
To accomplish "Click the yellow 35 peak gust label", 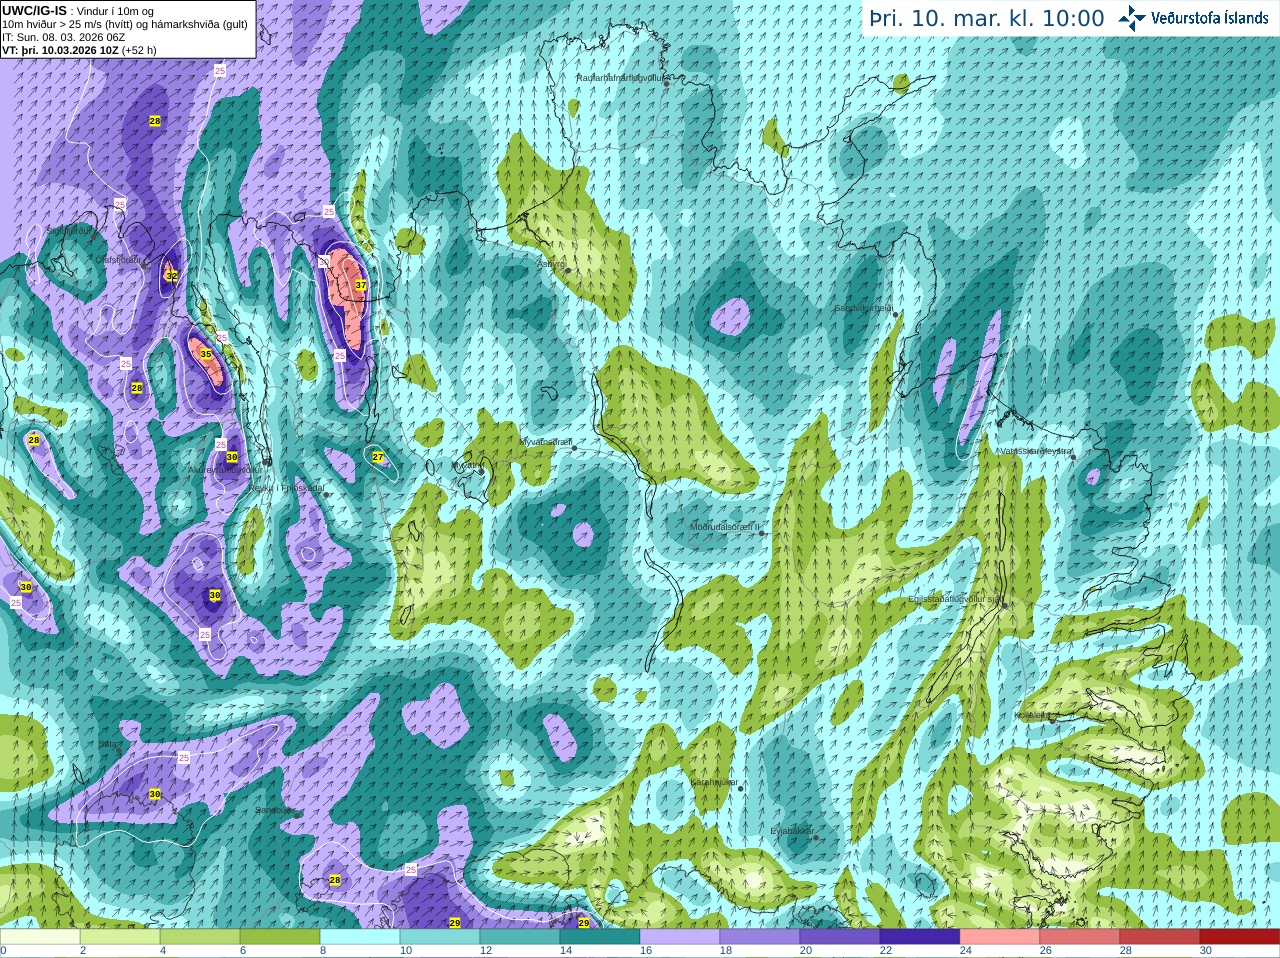I will click(206, 354).
